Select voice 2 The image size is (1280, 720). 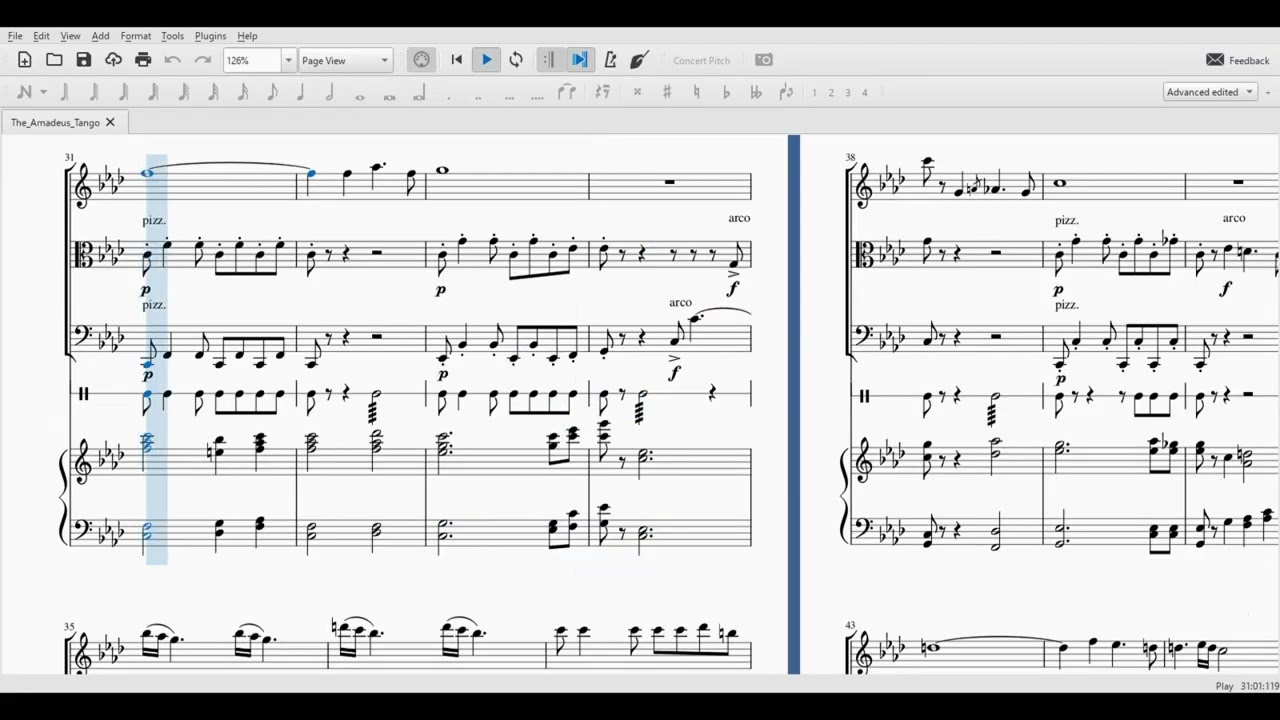point(831,92)
